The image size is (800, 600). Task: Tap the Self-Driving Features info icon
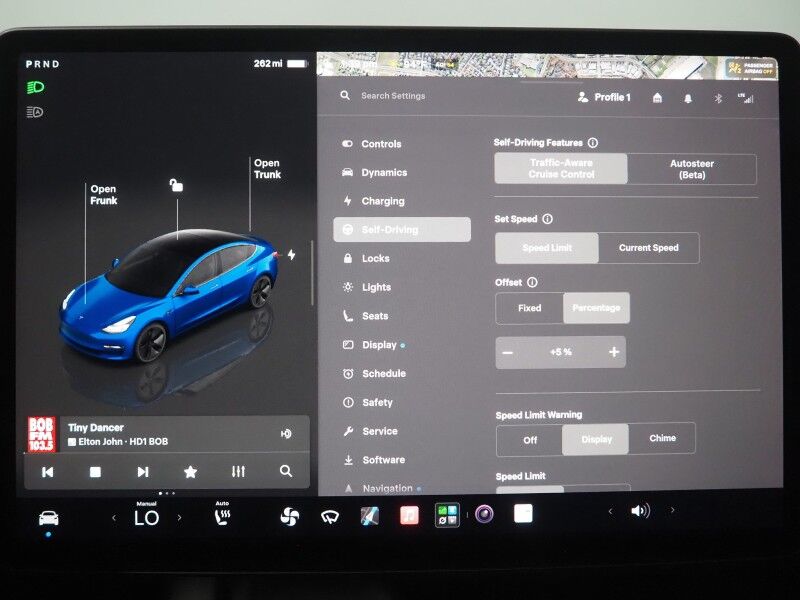(593, 143)
